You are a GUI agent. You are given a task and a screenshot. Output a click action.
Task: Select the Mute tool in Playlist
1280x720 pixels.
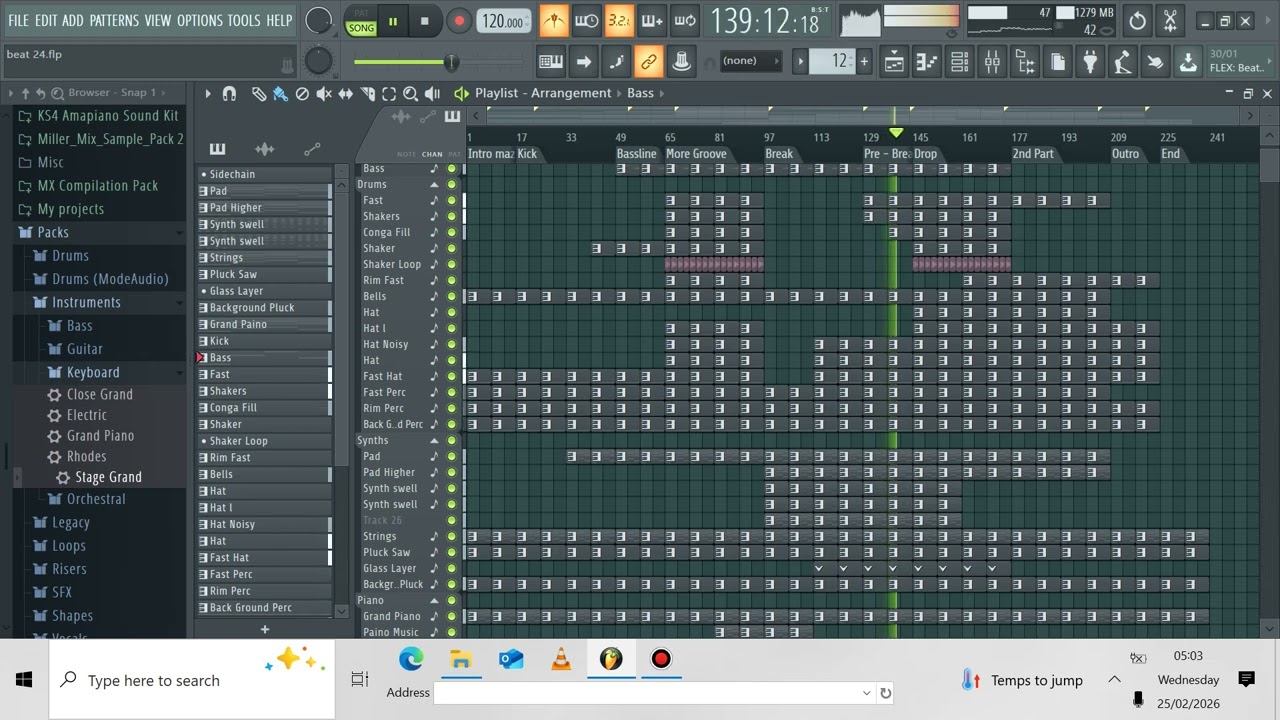324,93
